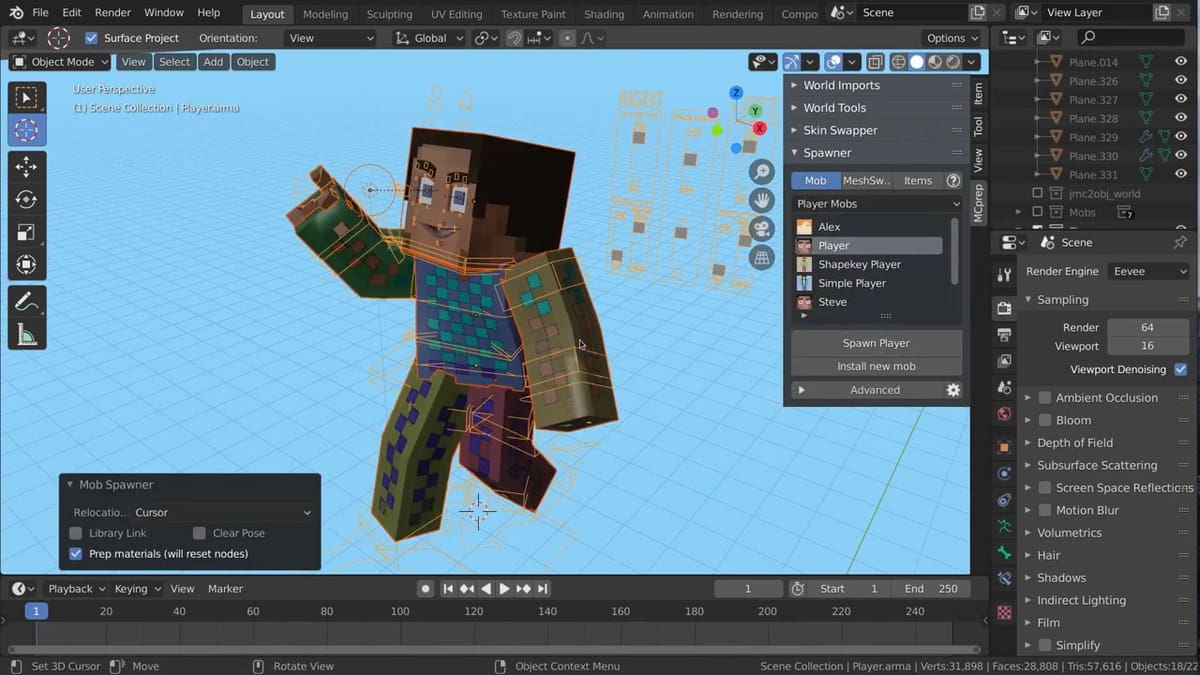Open the Relocation Cursor dropdown
This screenshot has height=675, width=1200.
(x=222, y=512)
